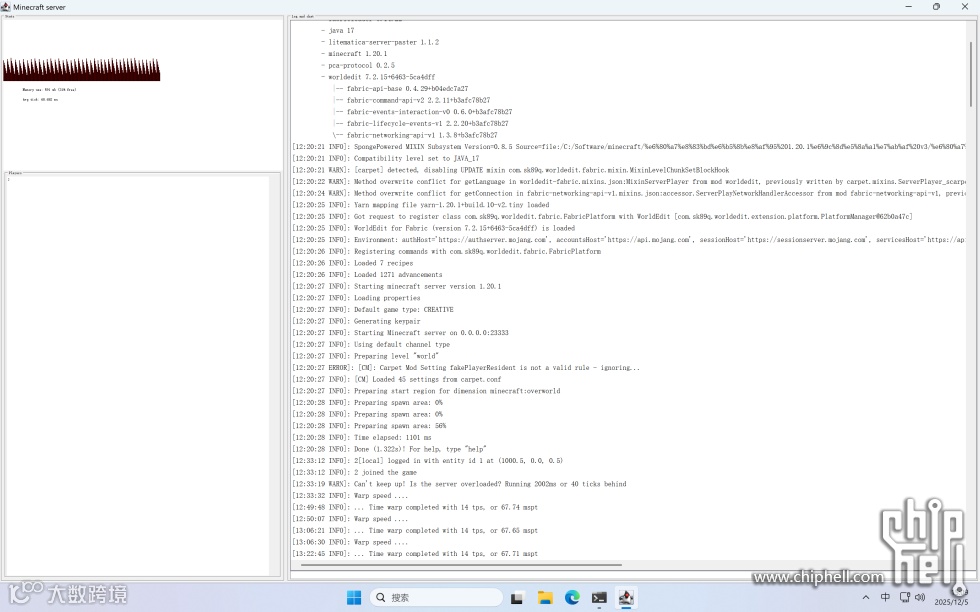Click 'Preparing spawn area: 56%' line
Viewport: 980px width, 612px height.
pos(369,426)
